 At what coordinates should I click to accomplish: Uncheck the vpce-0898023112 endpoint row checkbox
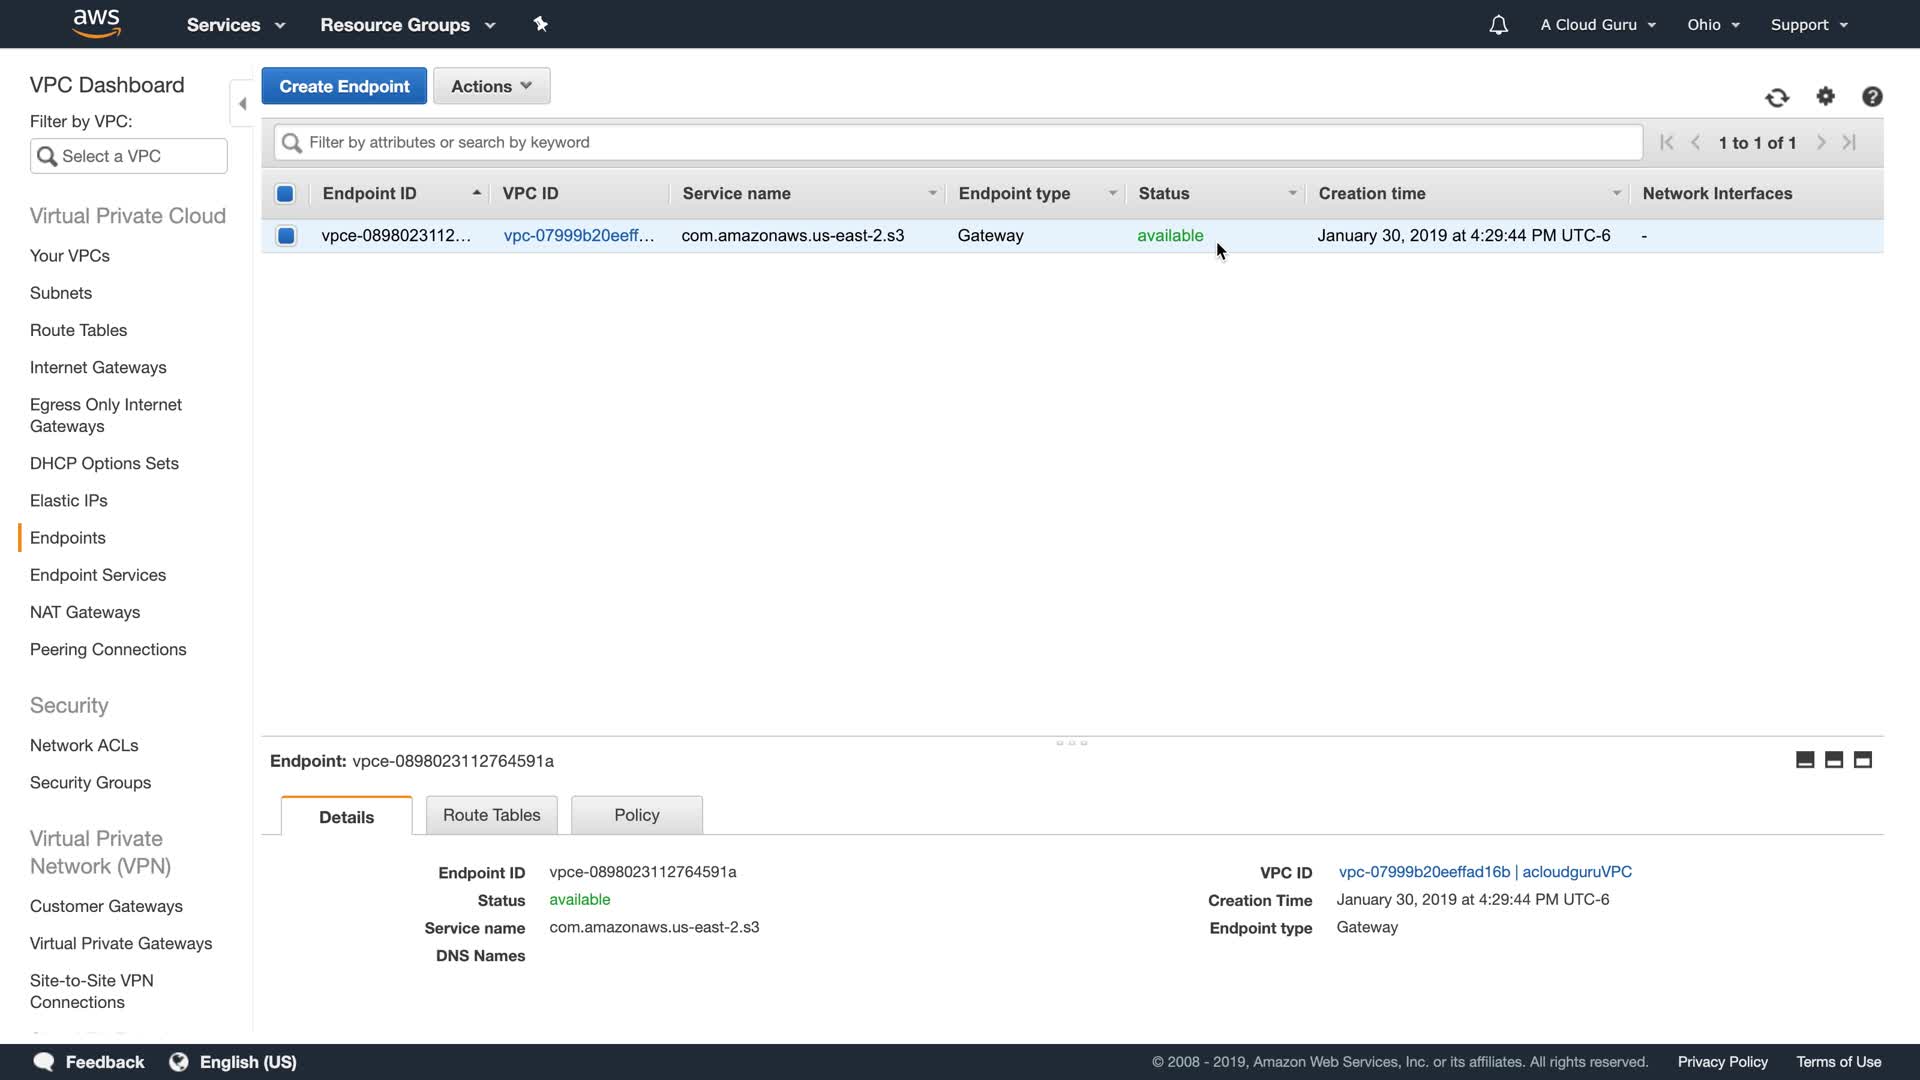pos(286,236)
